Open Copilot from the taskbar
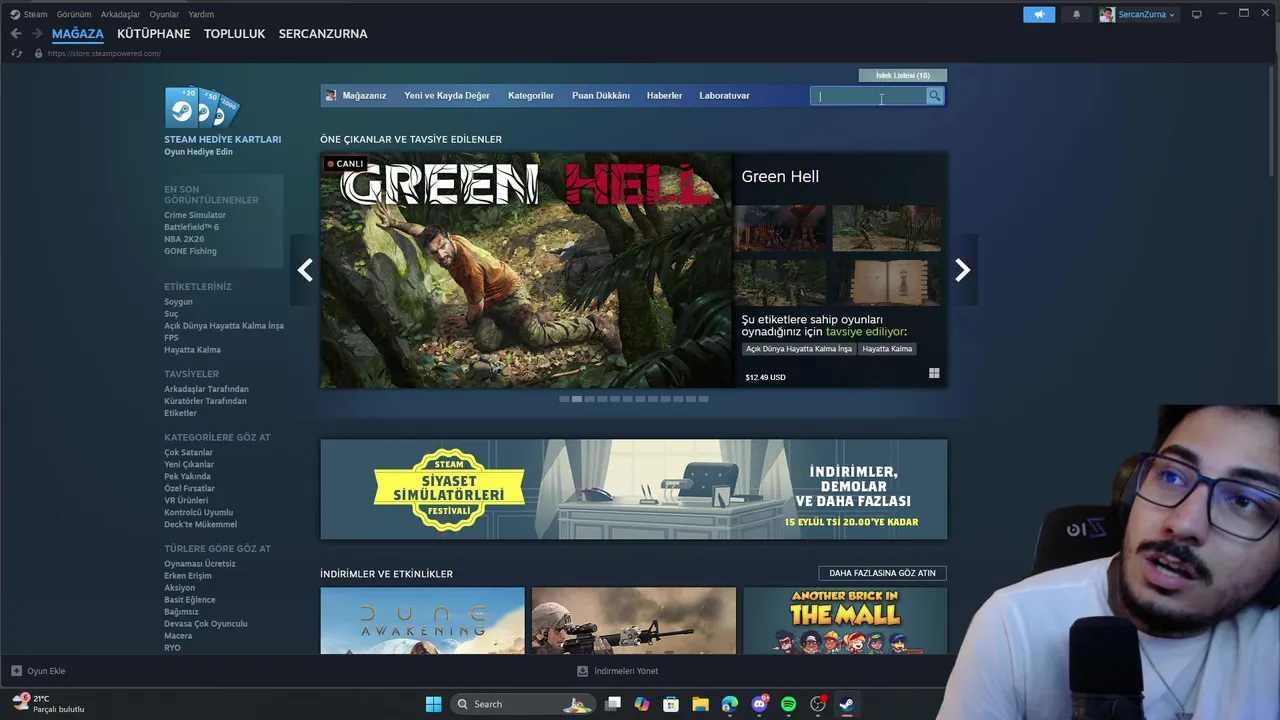1280x720 pixels. (x=642, y=704)
